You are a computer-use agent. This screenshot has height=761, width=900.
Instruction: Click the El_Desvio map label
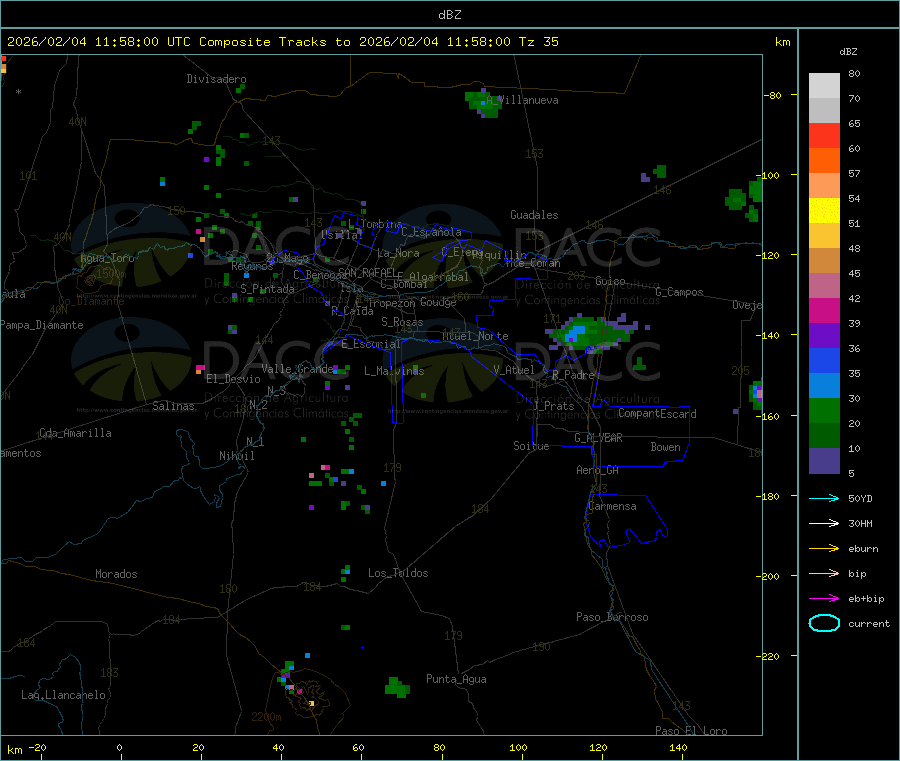click(x=233, y=379)
